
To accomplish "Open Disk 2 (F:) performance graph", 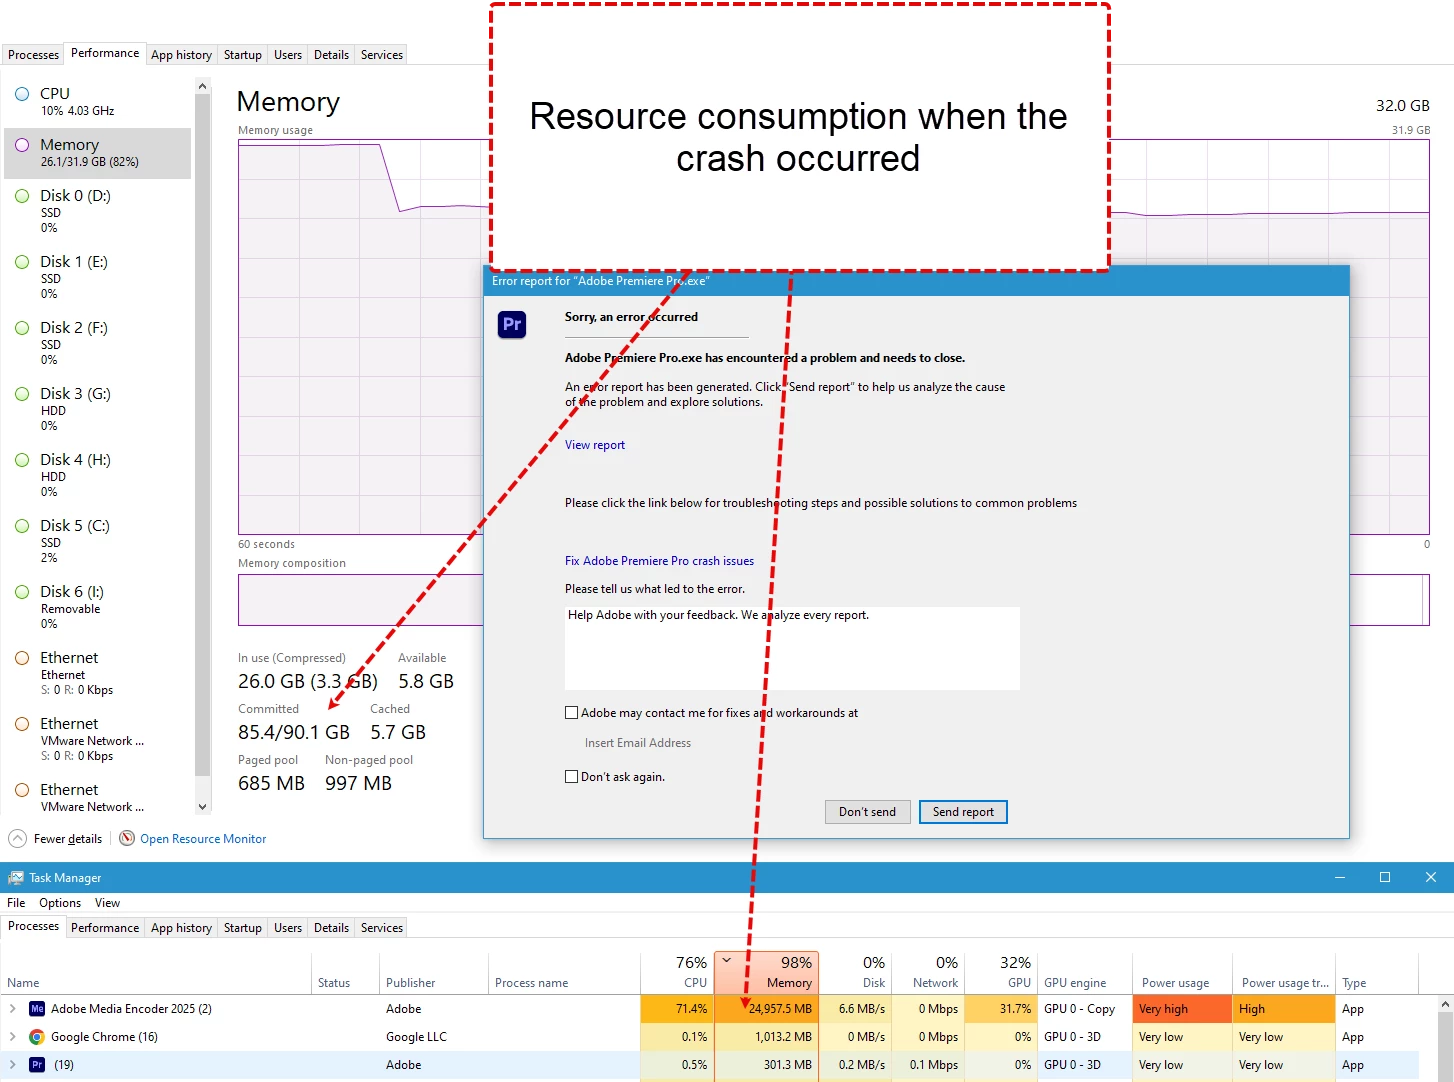I will click(97, 343).
